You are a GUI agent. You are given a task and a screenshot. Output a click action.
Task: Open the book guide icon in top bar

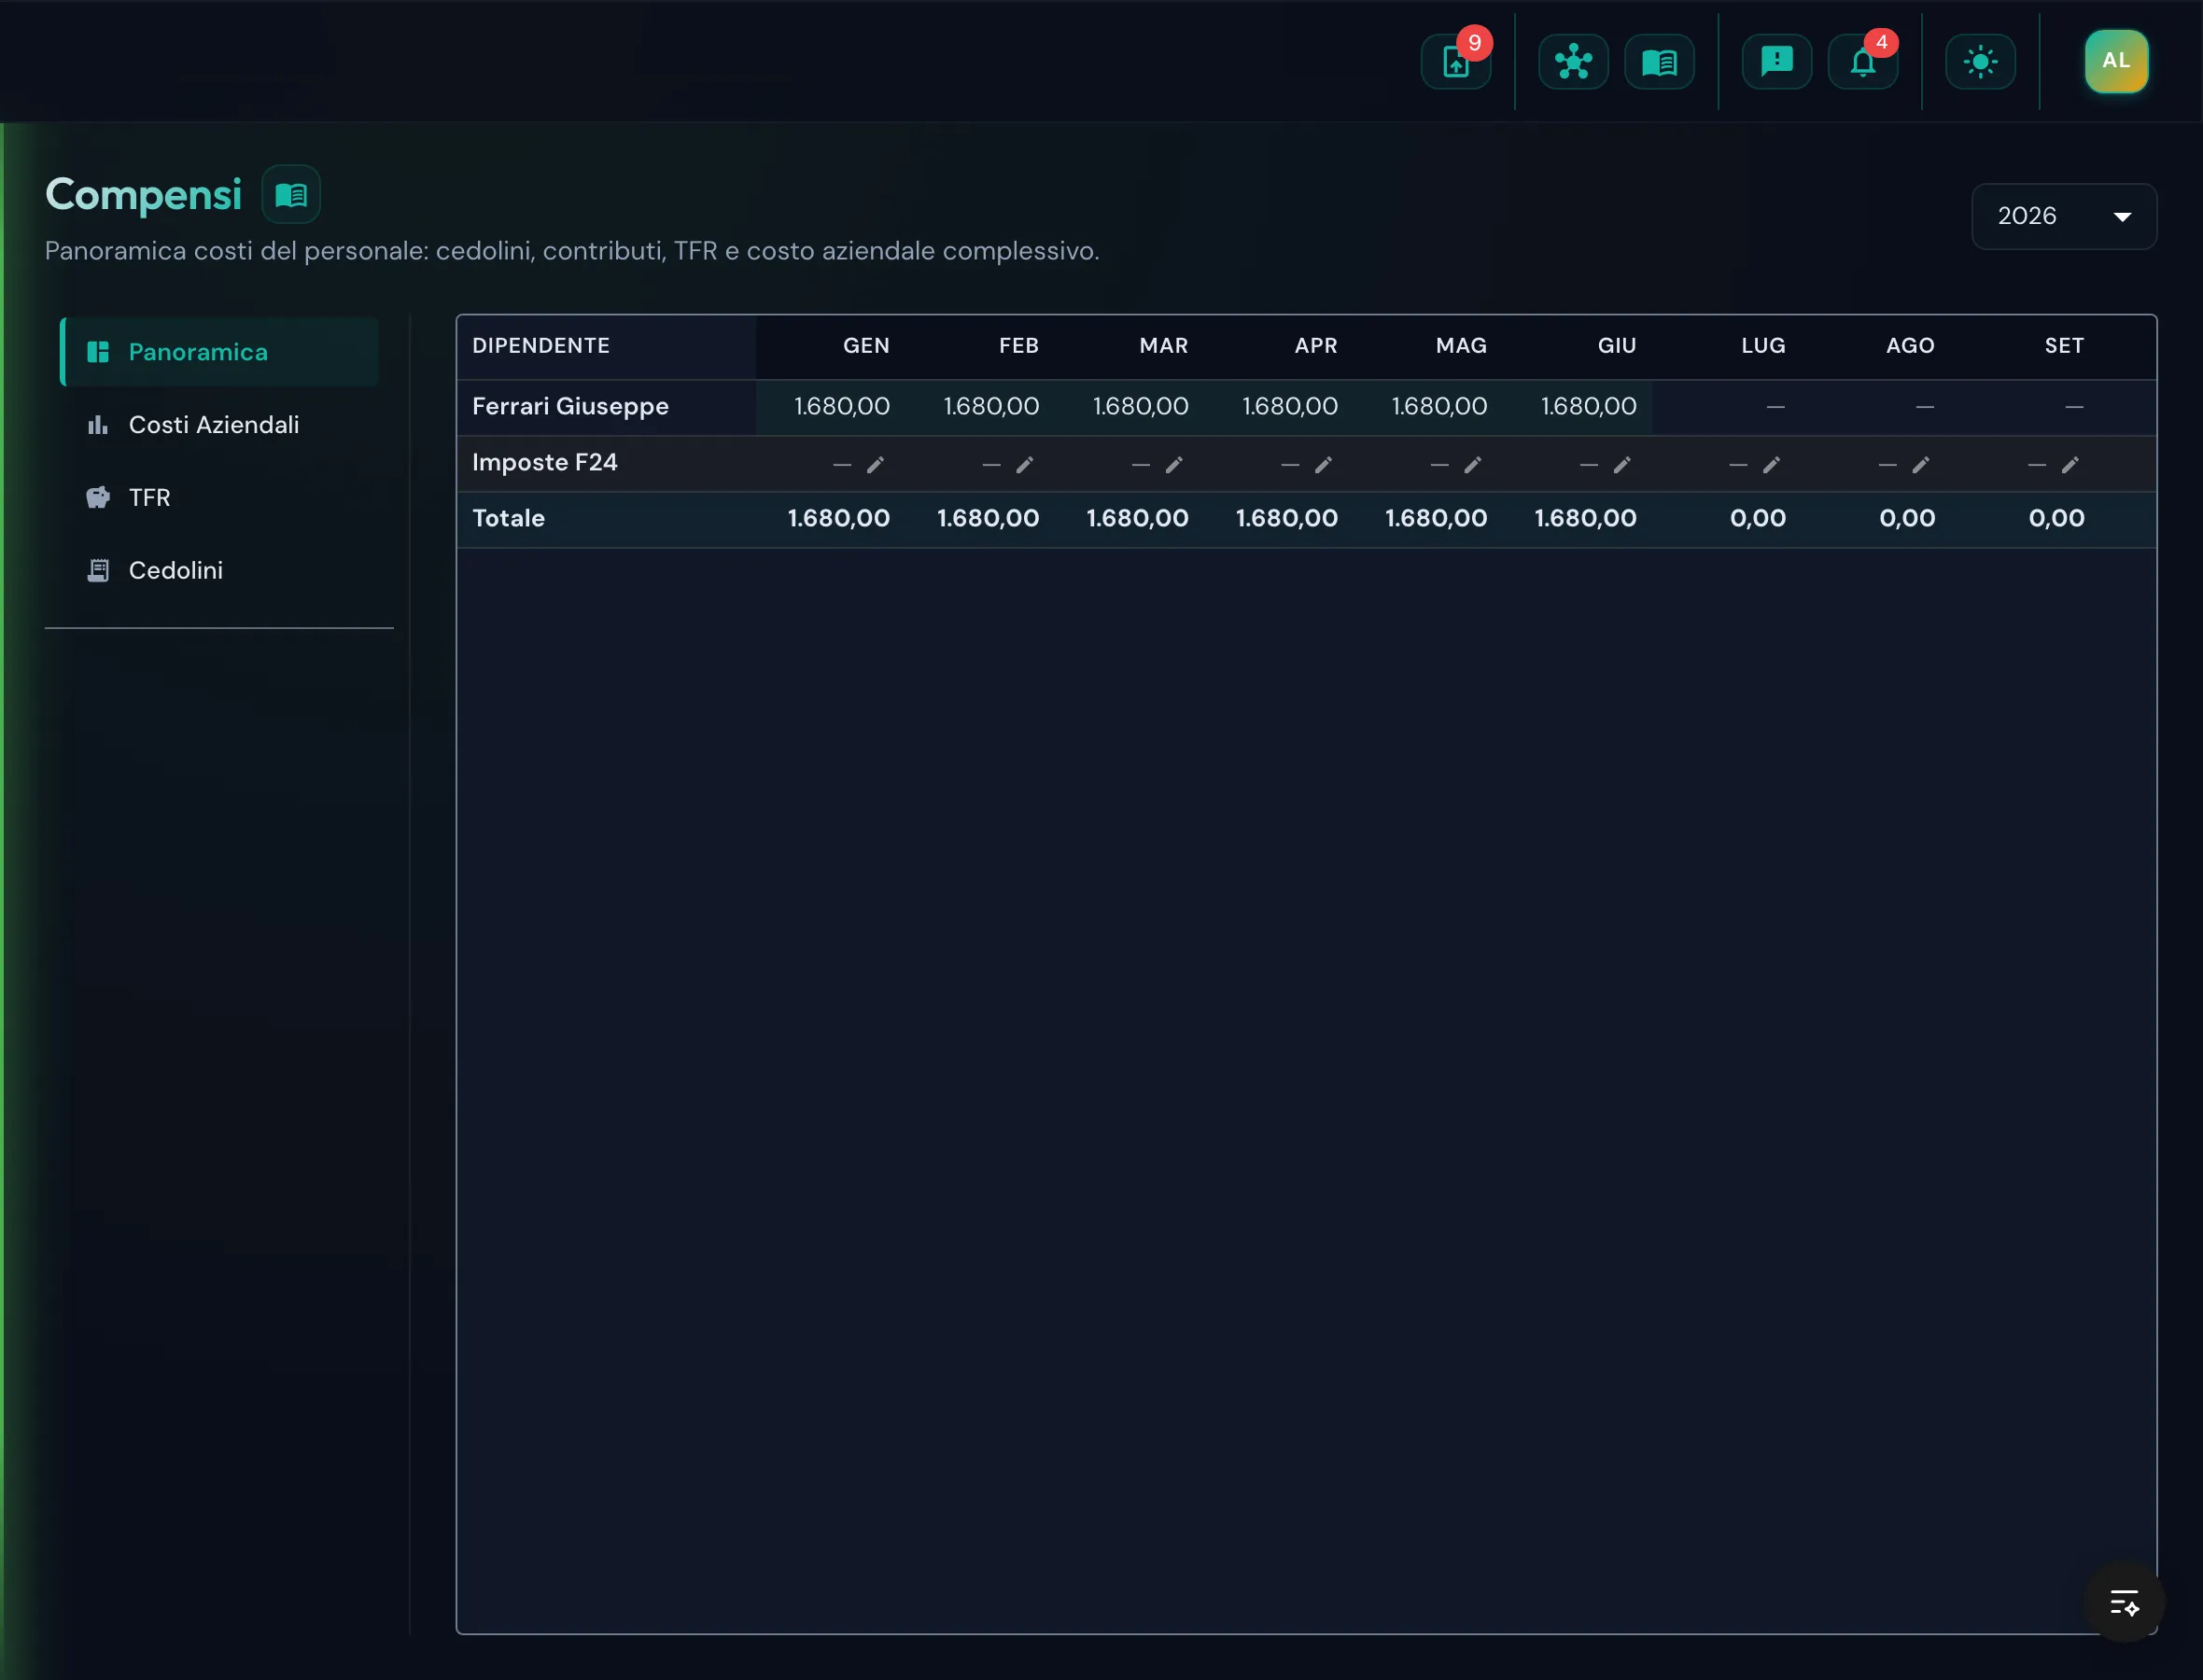click(1659, 62)
